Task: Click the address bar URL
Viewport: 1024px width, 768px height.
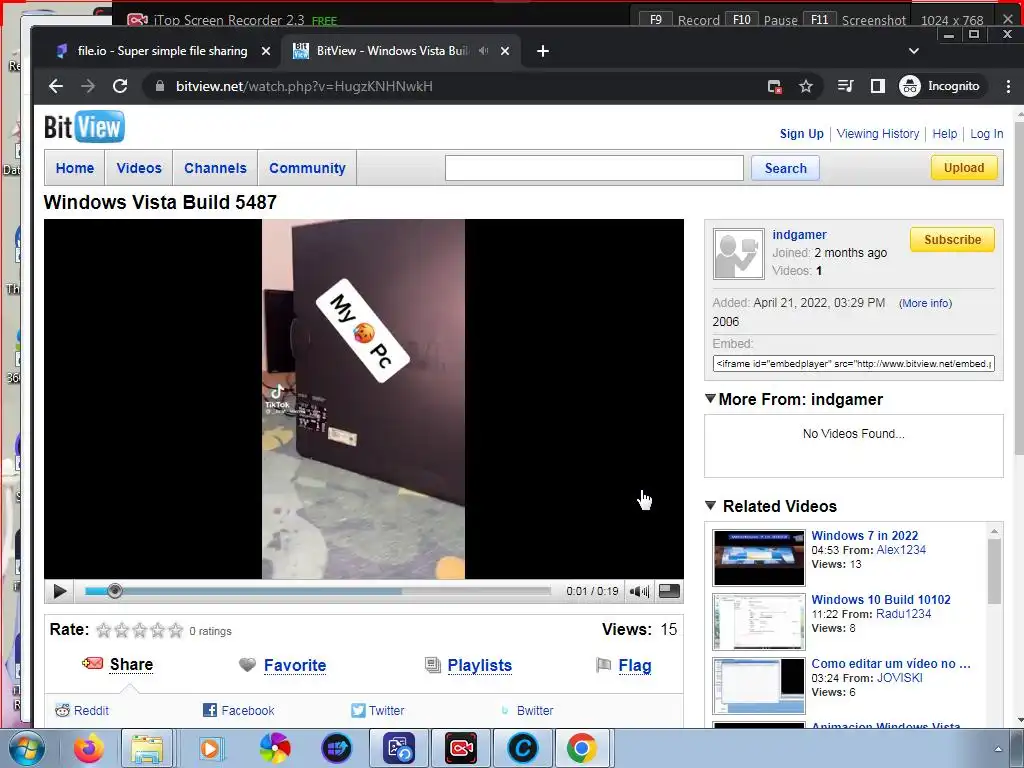Action: click(304, 86)
